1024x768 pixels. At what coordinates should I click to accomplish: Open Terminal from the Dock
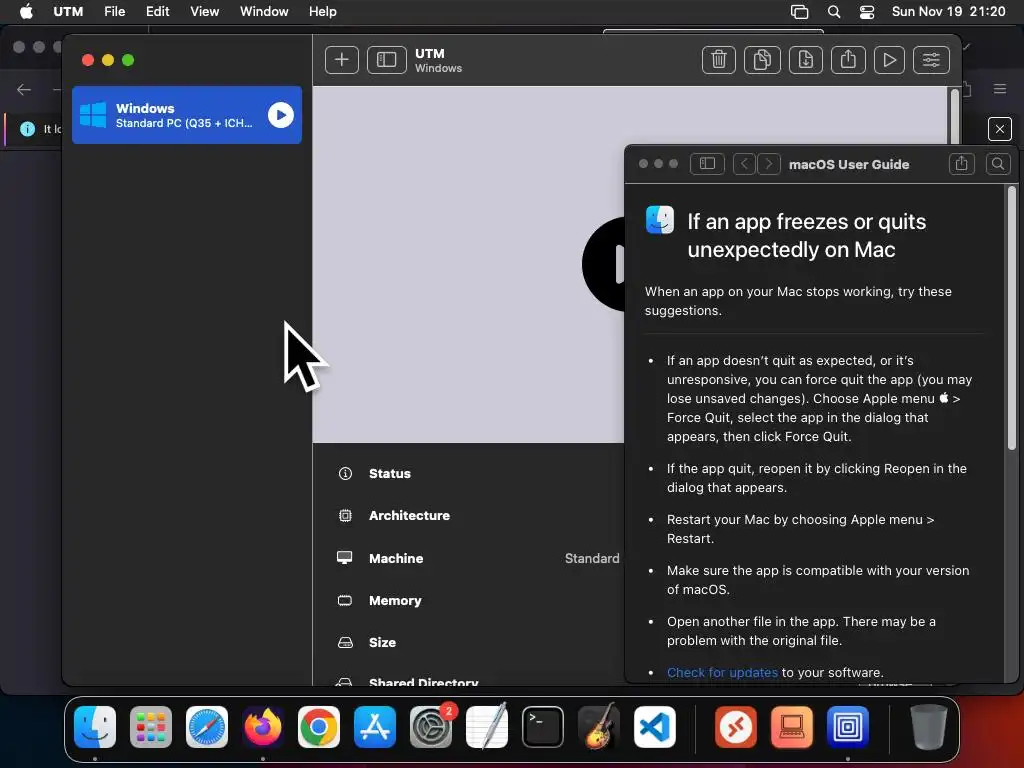pyautogui.click(x=543, y=727)
